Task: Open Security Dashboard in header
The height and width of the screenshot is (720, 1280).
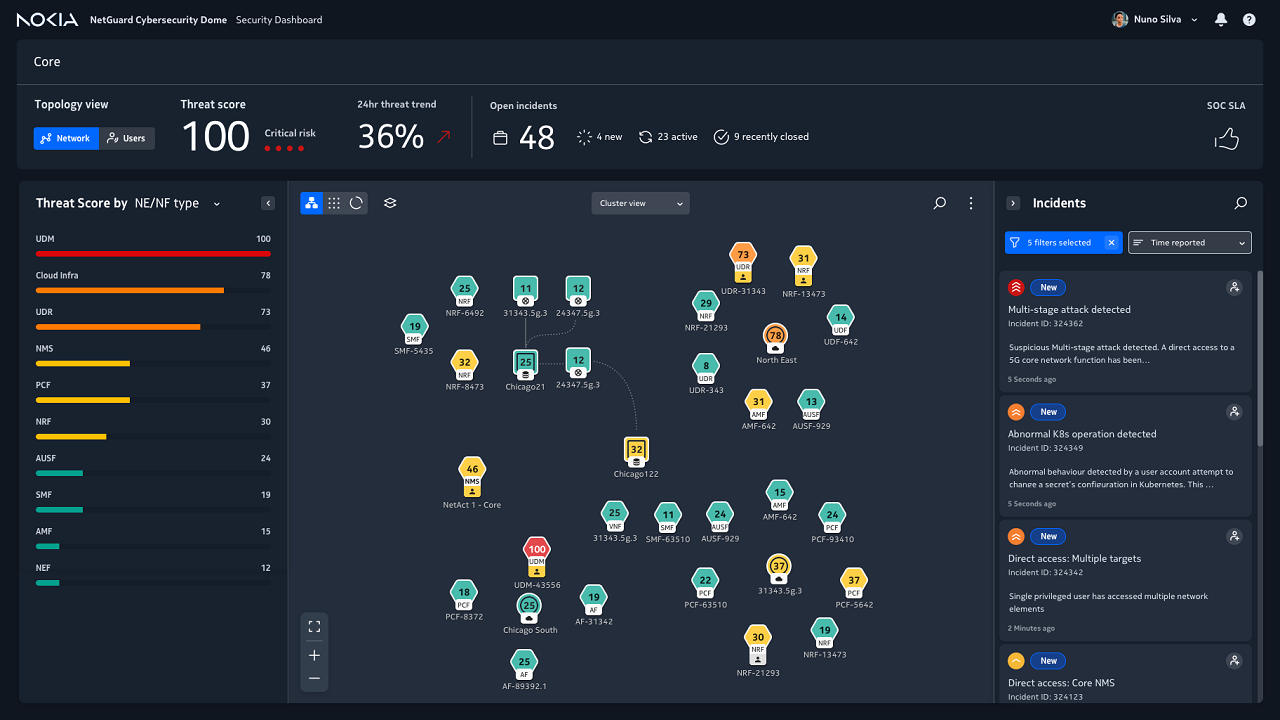Action: pos(279,20)
